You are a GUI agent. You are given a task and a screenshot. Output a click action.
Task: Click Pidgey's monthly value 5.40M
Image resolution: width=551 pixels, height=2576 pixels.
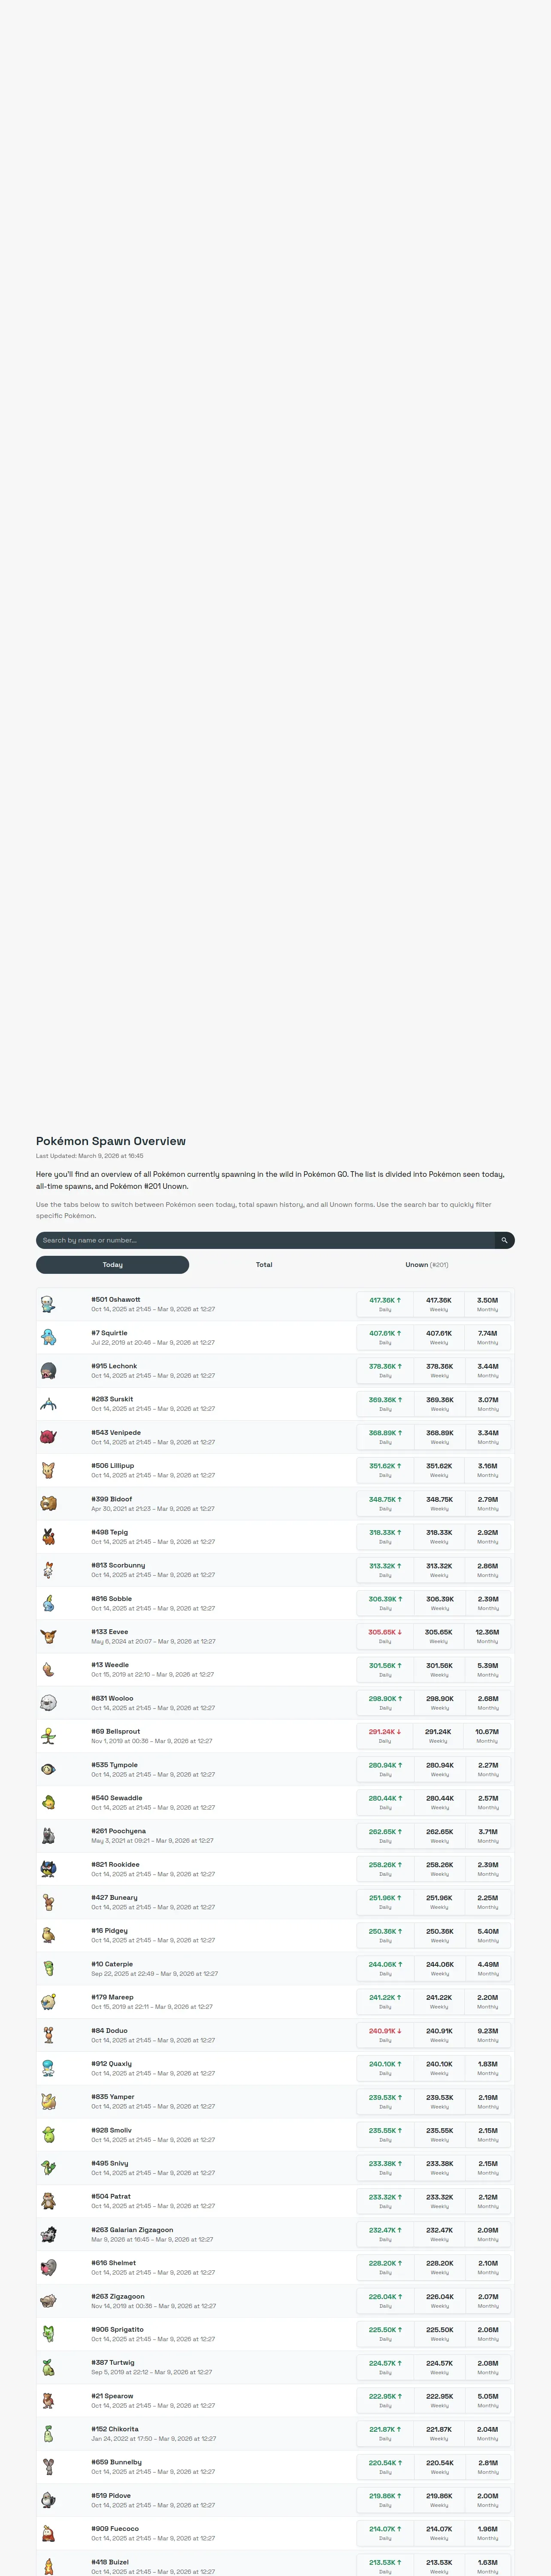(x=487, y=1931)
